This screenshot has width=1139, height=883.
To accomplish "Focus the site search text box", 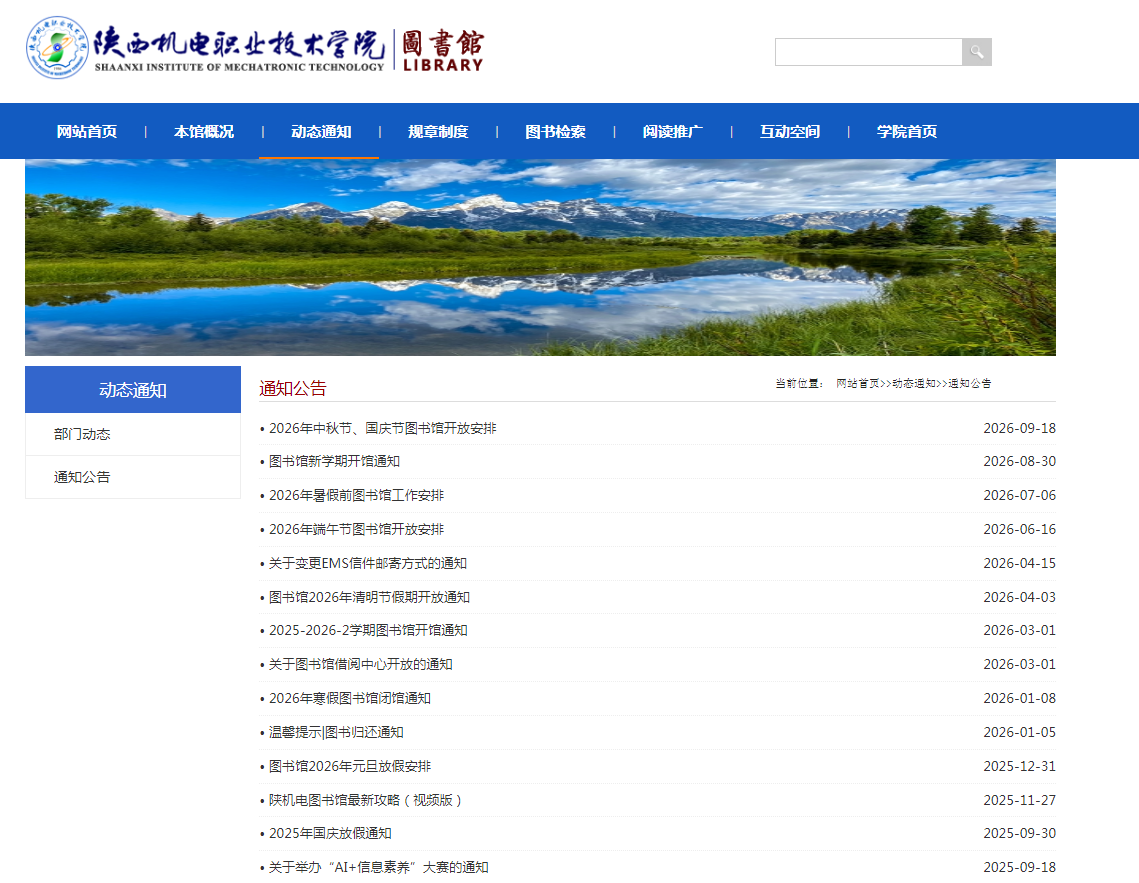I will [869, 52].
